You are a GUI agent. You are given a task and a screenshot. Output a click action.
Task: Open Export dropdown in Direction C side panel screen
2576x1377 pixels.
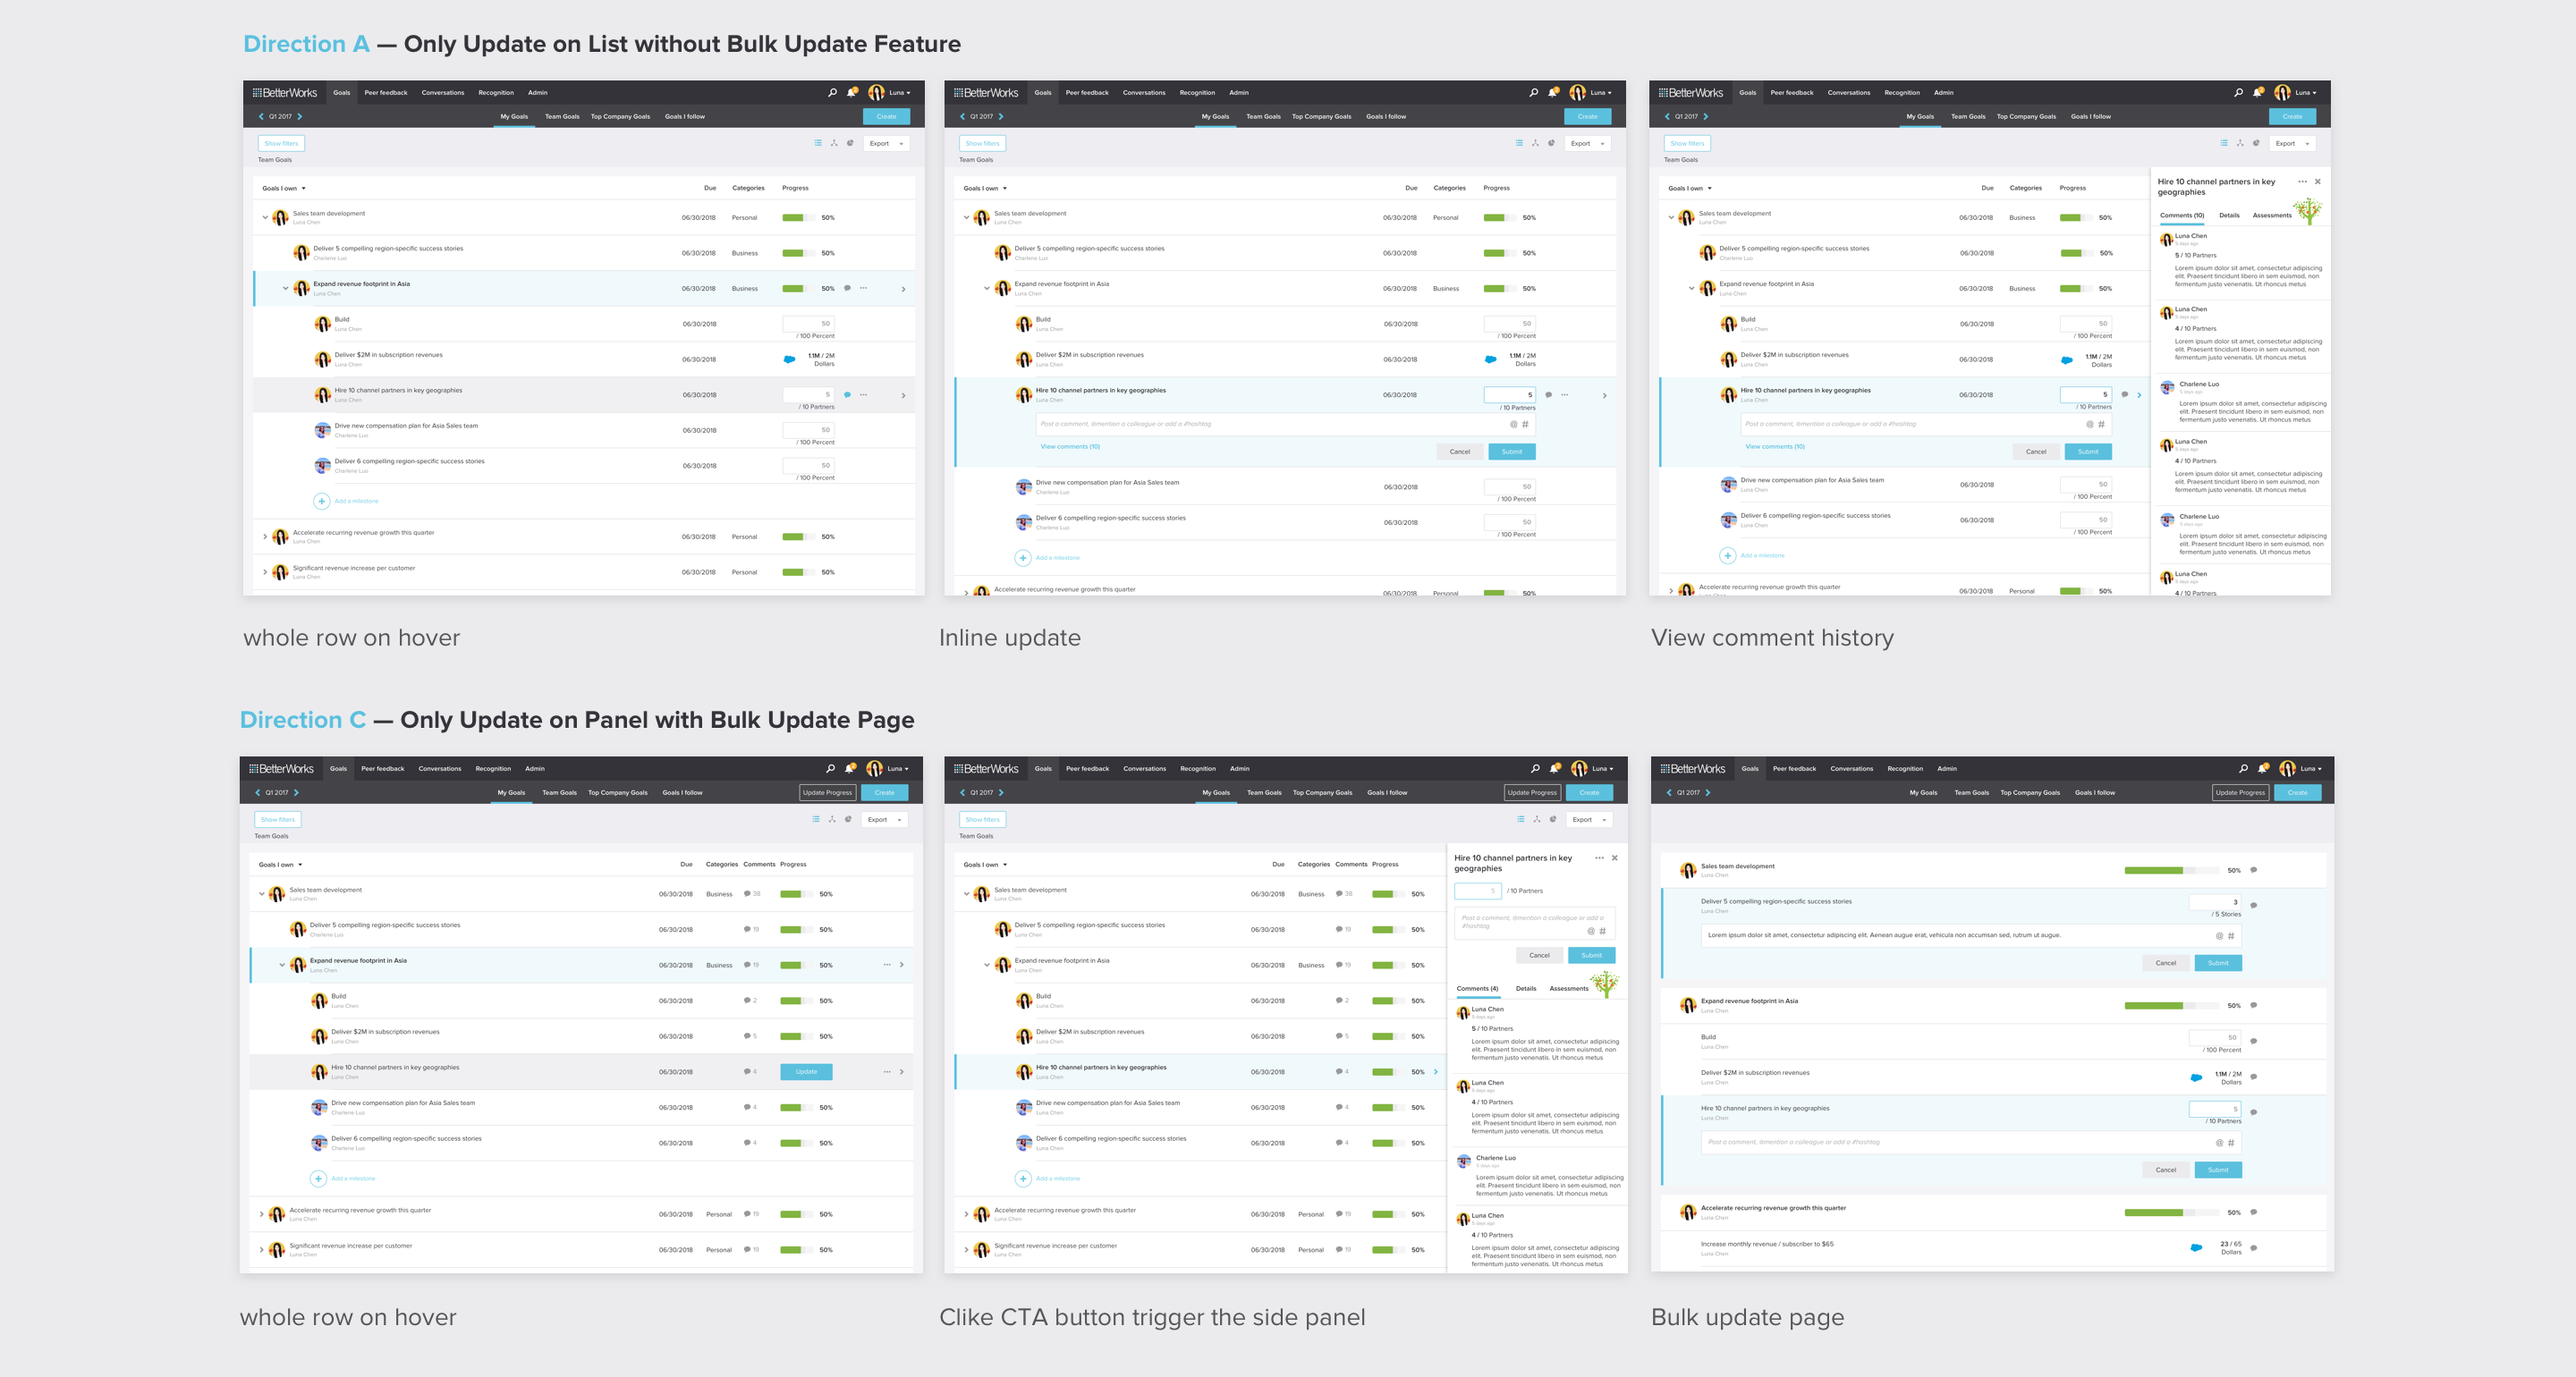1589,819
